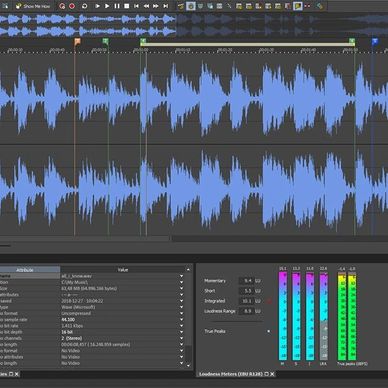Click the green region start marker
The width and height of the screenshot is (388, 388).
143,41
